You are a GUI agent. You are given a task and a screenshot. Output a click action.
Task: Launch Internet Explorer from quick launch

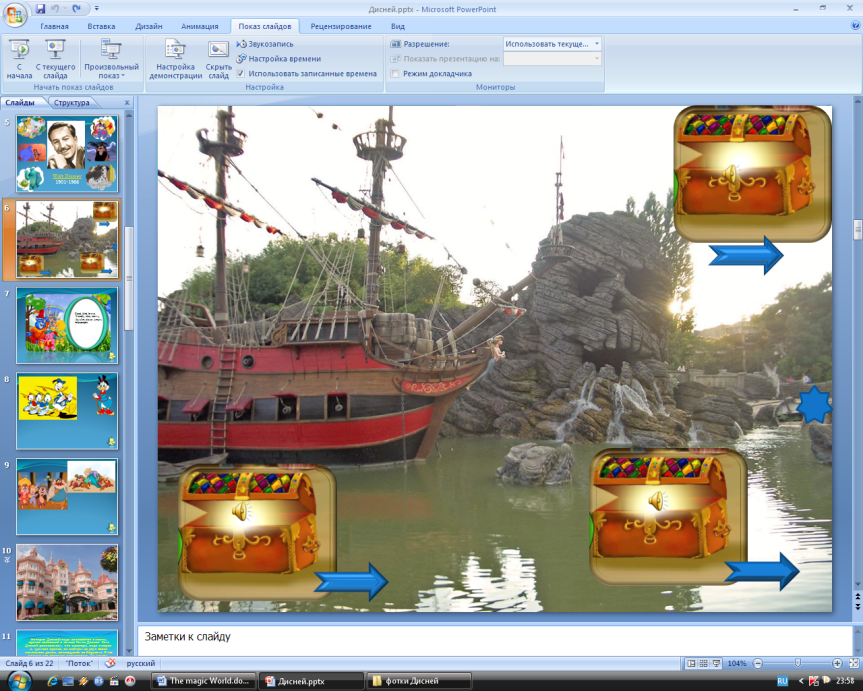(x=53, y=681)
